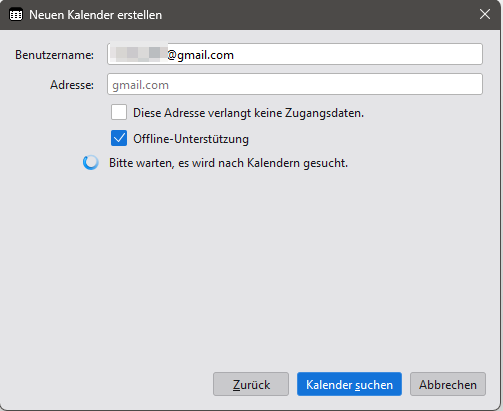The height and width of the screenshot is (411, 503).
Task: Place cursor after '@gmail.com' in username
Action: [235, 55]
